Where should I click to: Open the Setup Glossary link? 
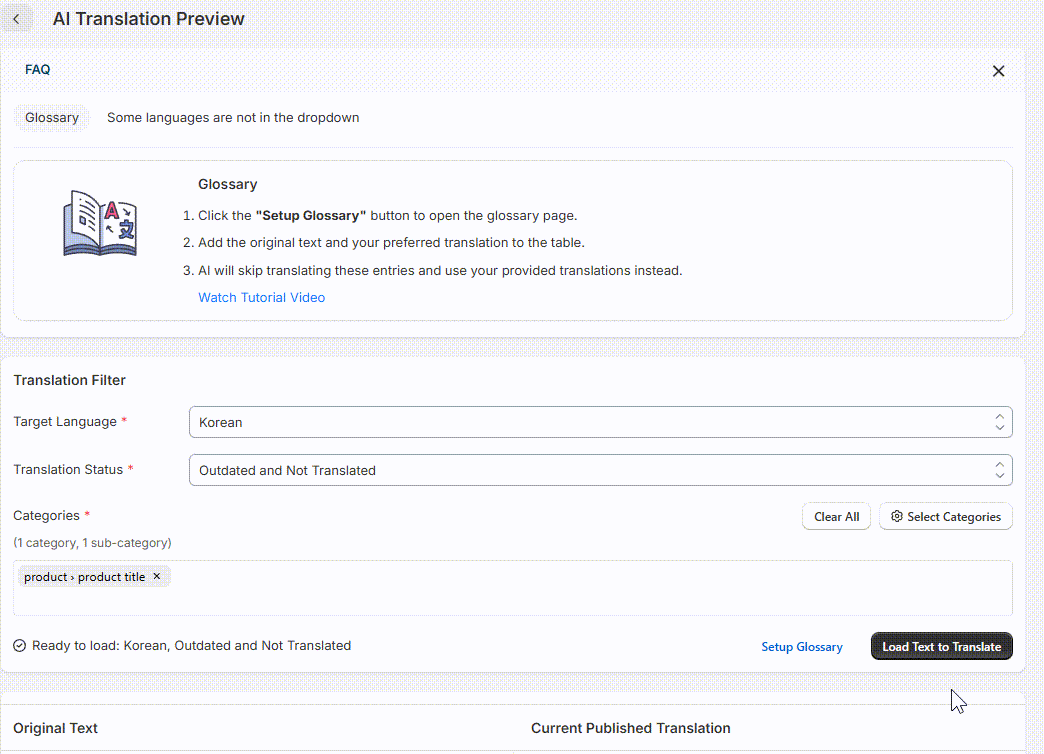click(x=802, y=647)
